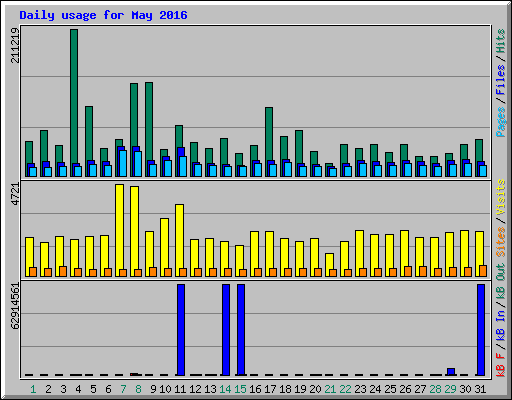Click the 211219 hits axis value
Viewport: 512px width, 400px height.
pos(15,45)
